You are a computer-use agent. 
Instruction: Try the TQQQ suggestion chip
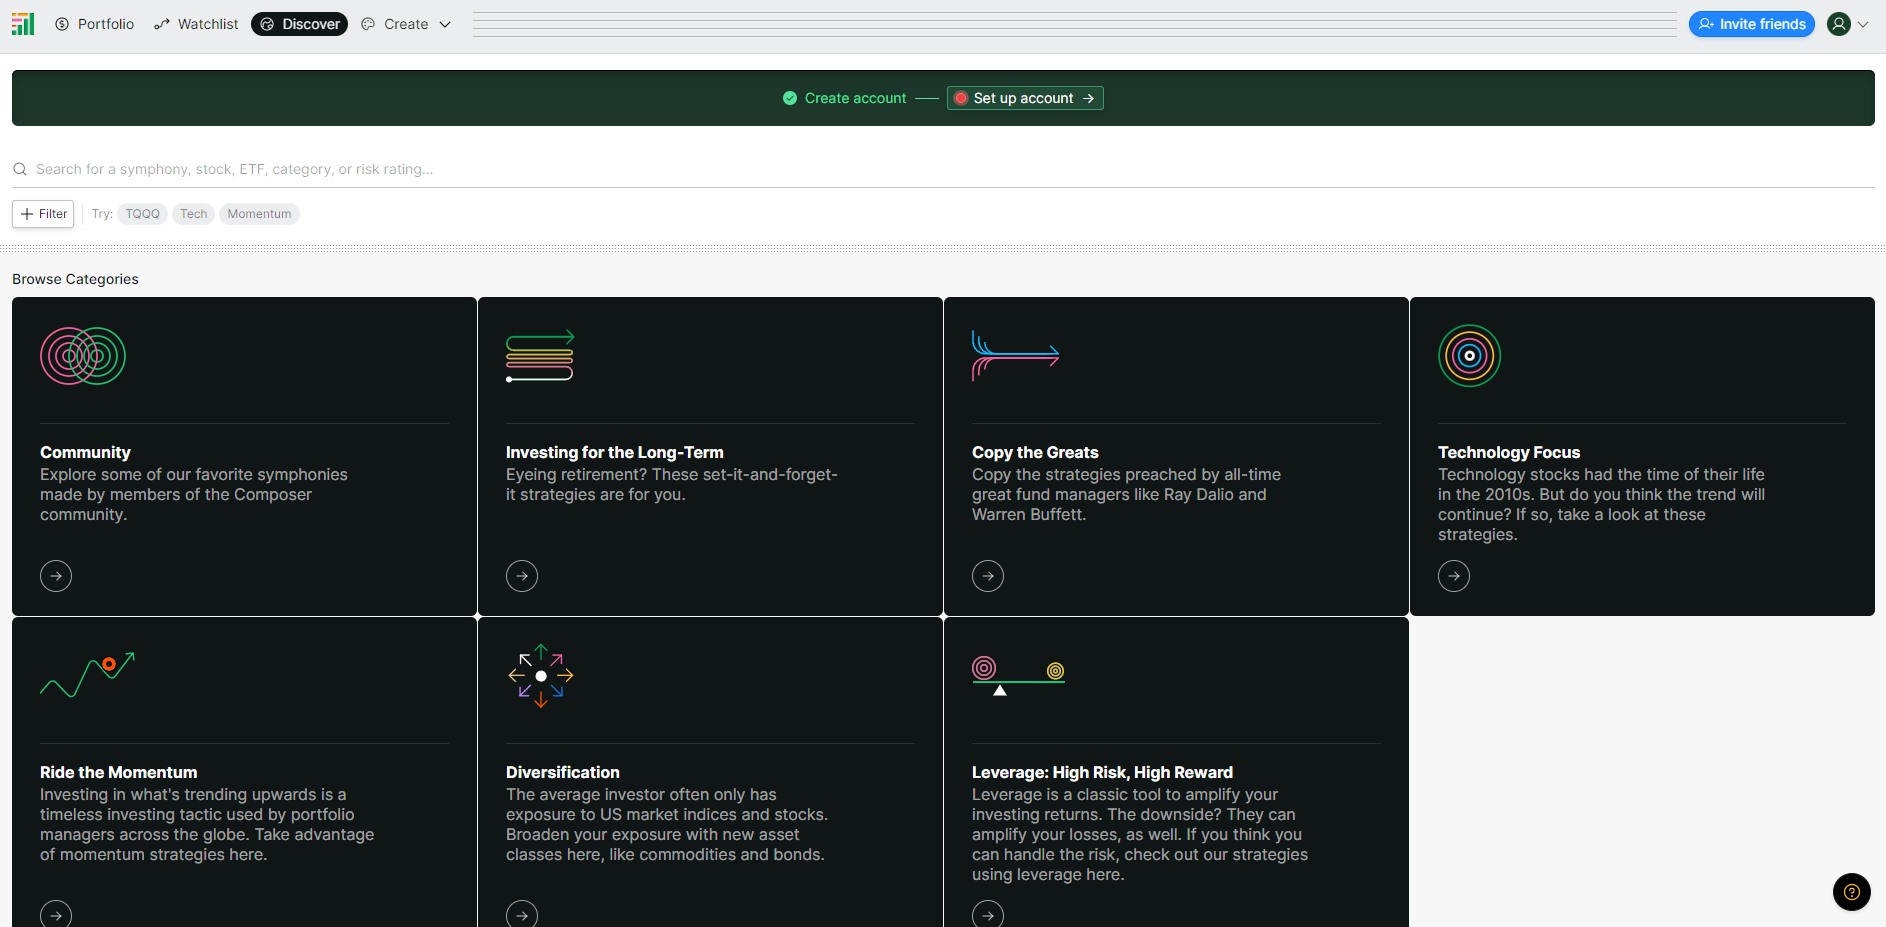[142, 214]
